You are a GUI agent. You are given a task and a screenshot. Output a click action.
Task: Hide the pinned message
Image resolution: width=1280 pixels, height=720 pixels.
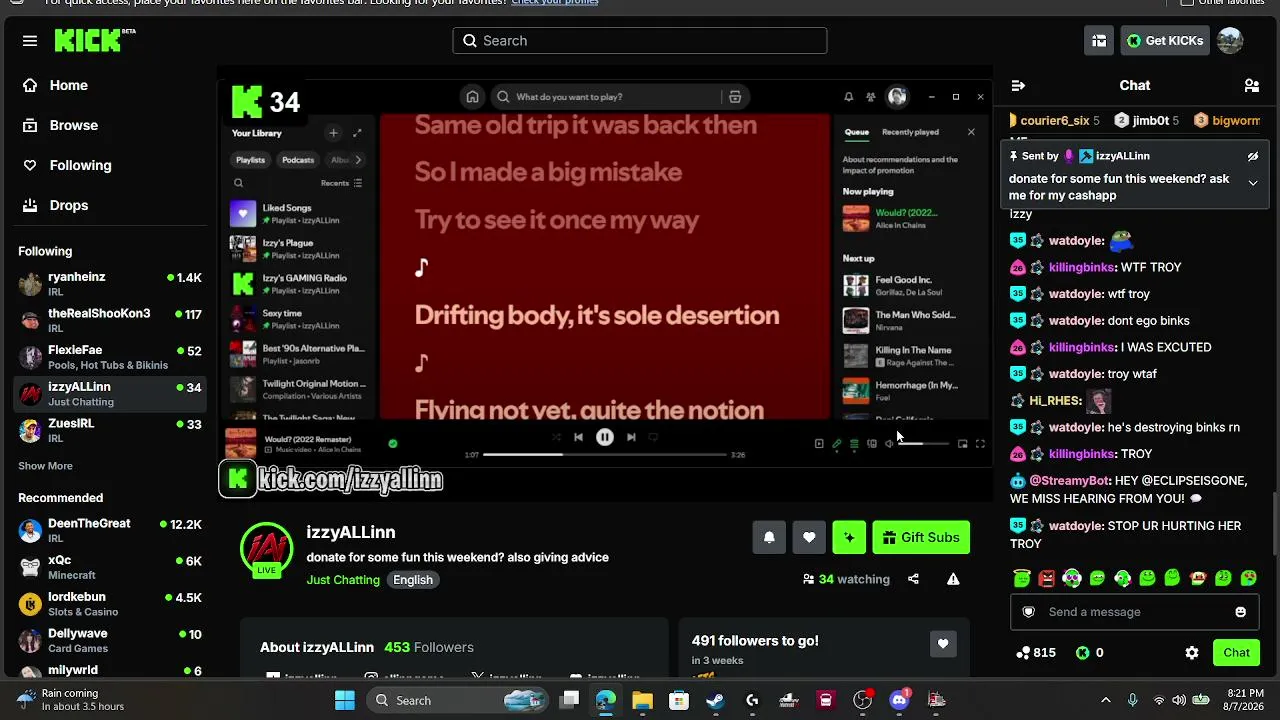click(x=1253, y=157)
